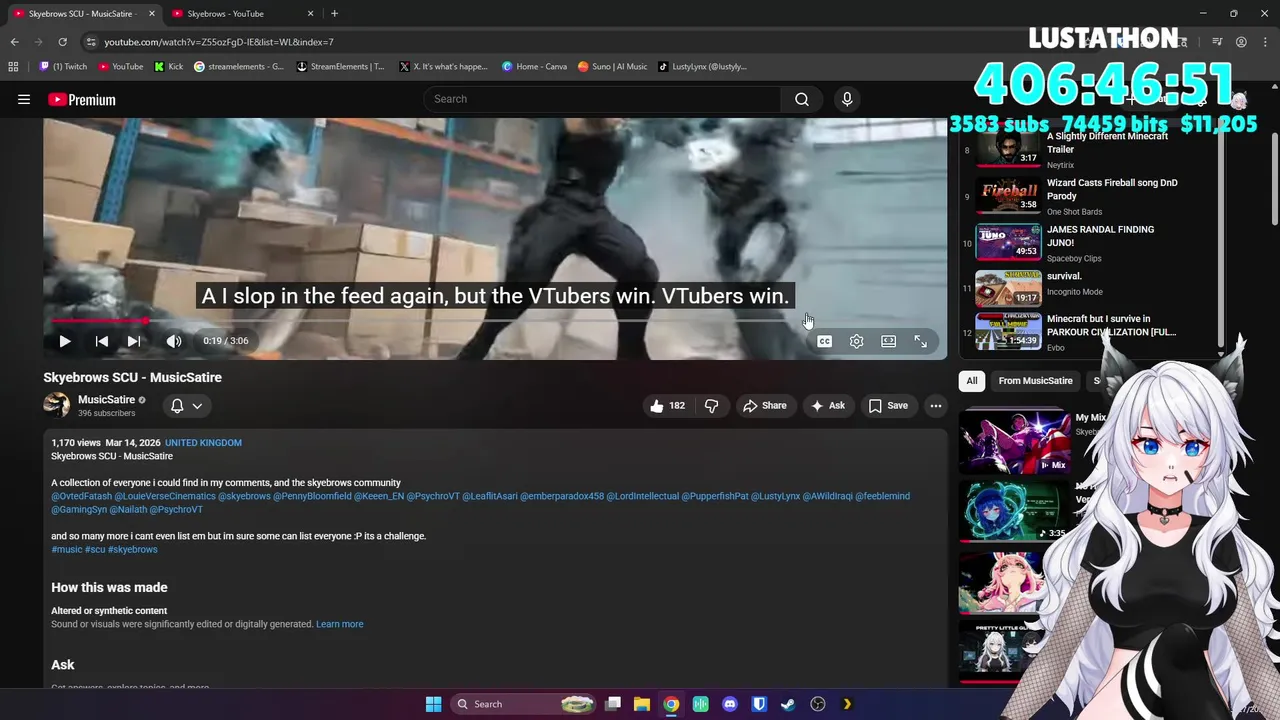
Task: Save video to a playlist
Action: coord(888,405)
